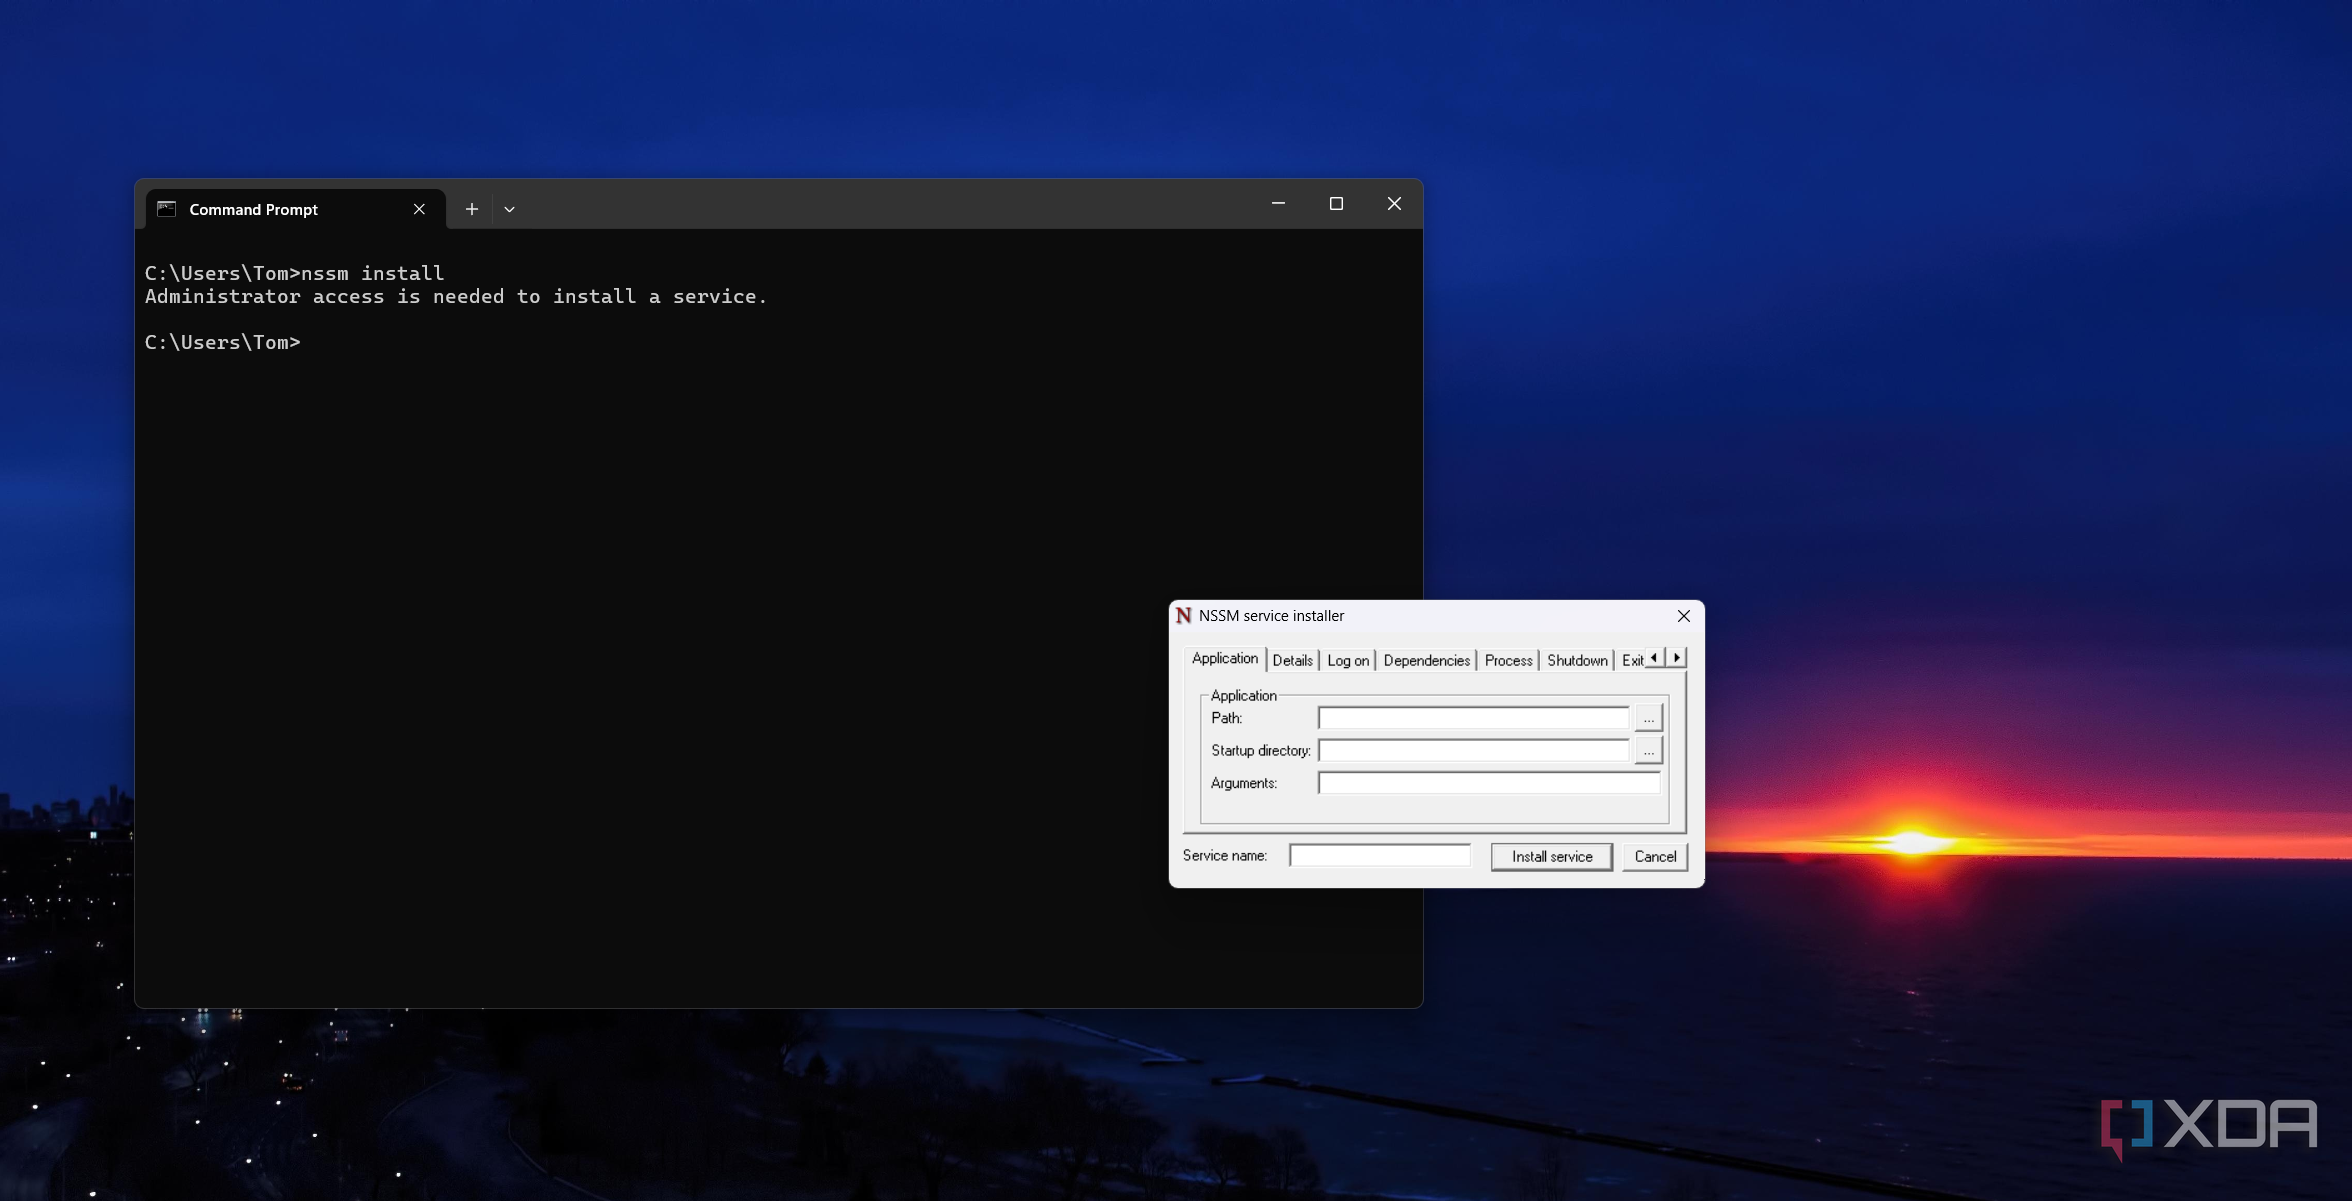Select the Command Prompt tab title

253,209
